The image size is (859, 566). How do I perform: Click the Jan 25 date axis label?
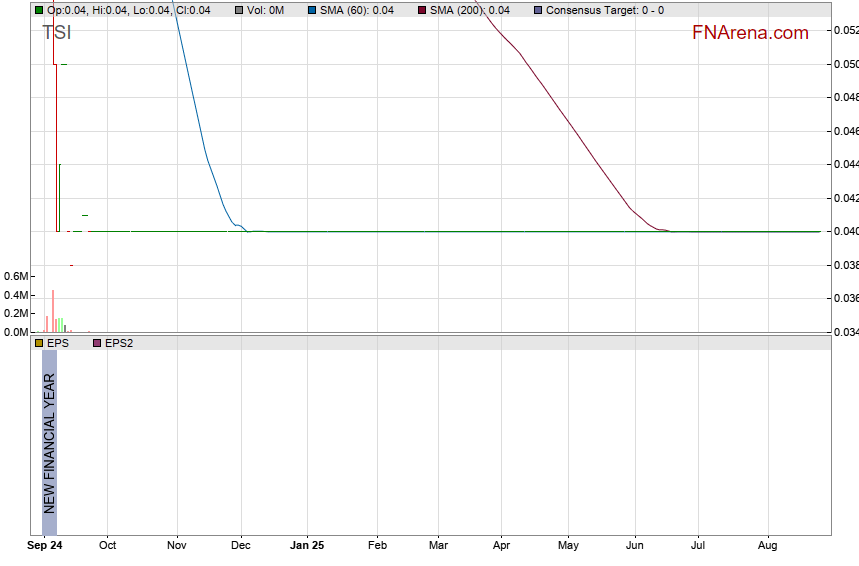307,546
